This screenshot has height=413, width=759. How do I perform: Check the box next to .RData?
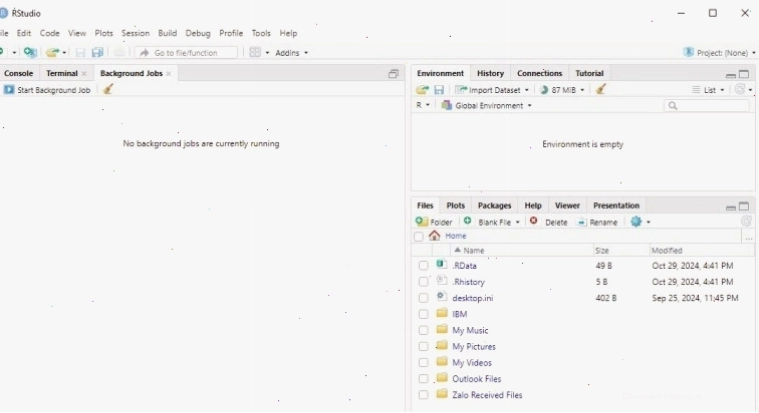click(424, 265)
